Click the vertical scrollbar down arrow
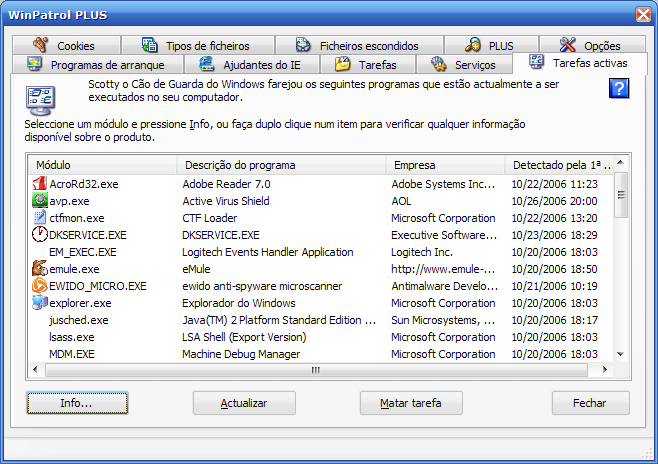 tap(621, 355)
